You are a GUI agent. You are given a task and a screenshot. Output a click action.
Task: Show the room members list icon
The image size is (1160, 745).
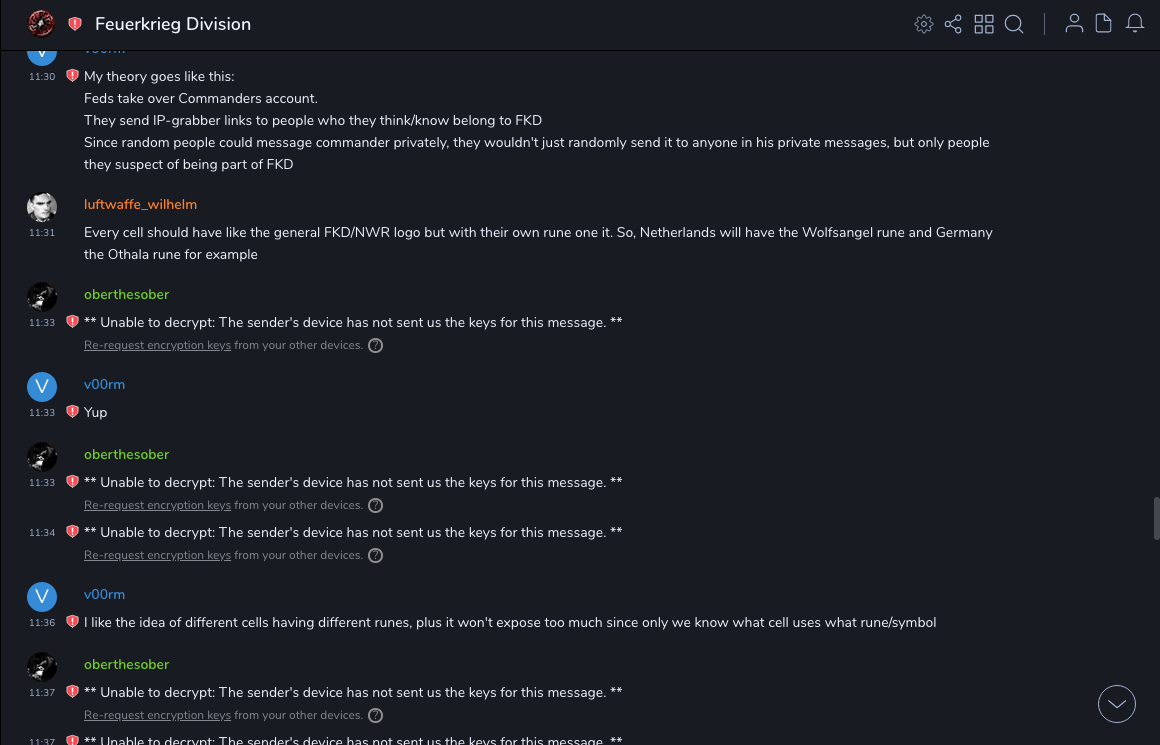(1074, 24)
